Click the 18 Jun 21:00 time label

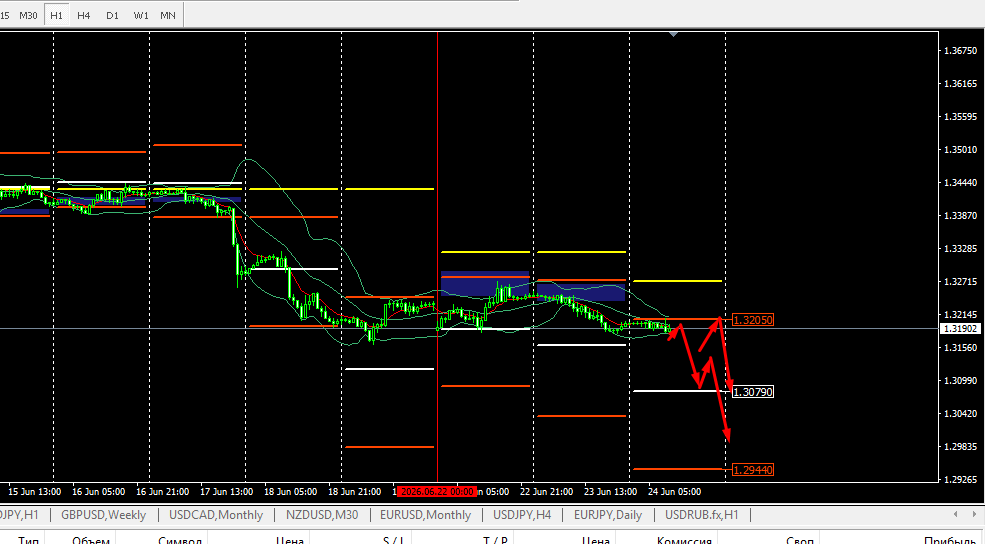point(354,492)
